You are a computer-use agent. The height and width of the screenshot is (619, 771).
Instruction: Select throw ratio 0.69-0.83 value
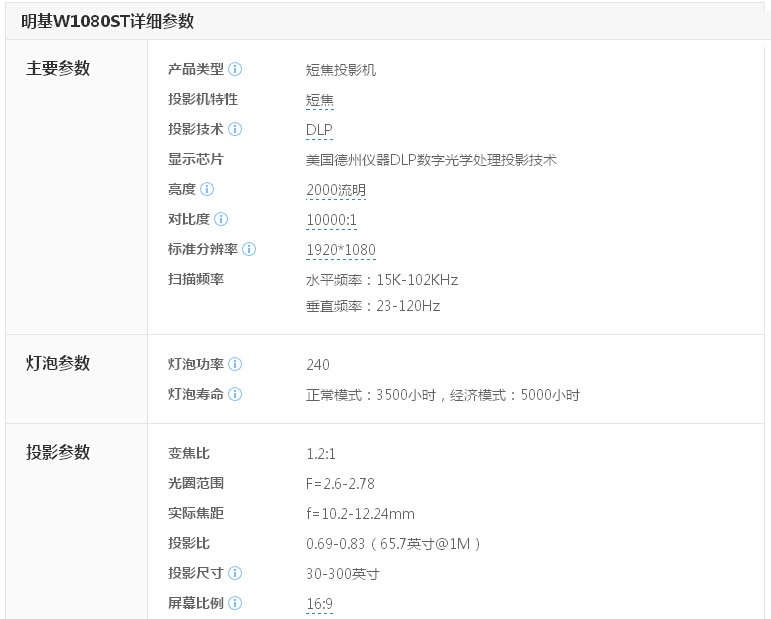coord(393,544)
